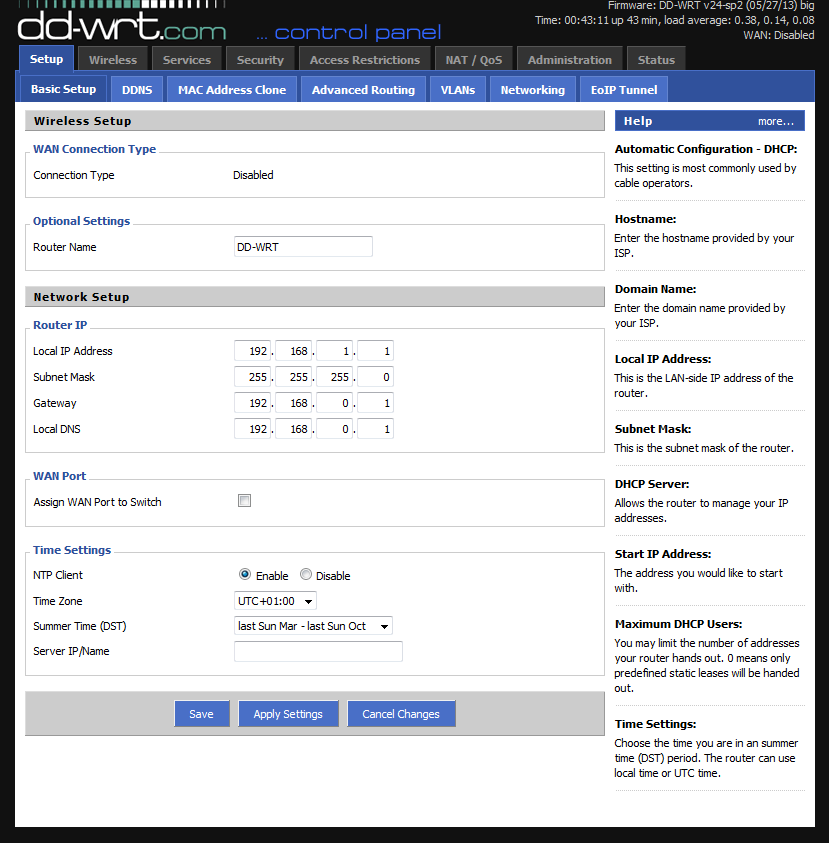Open the Wireless tab
This screenshot has height=843, width=829.
pos(113,60)
